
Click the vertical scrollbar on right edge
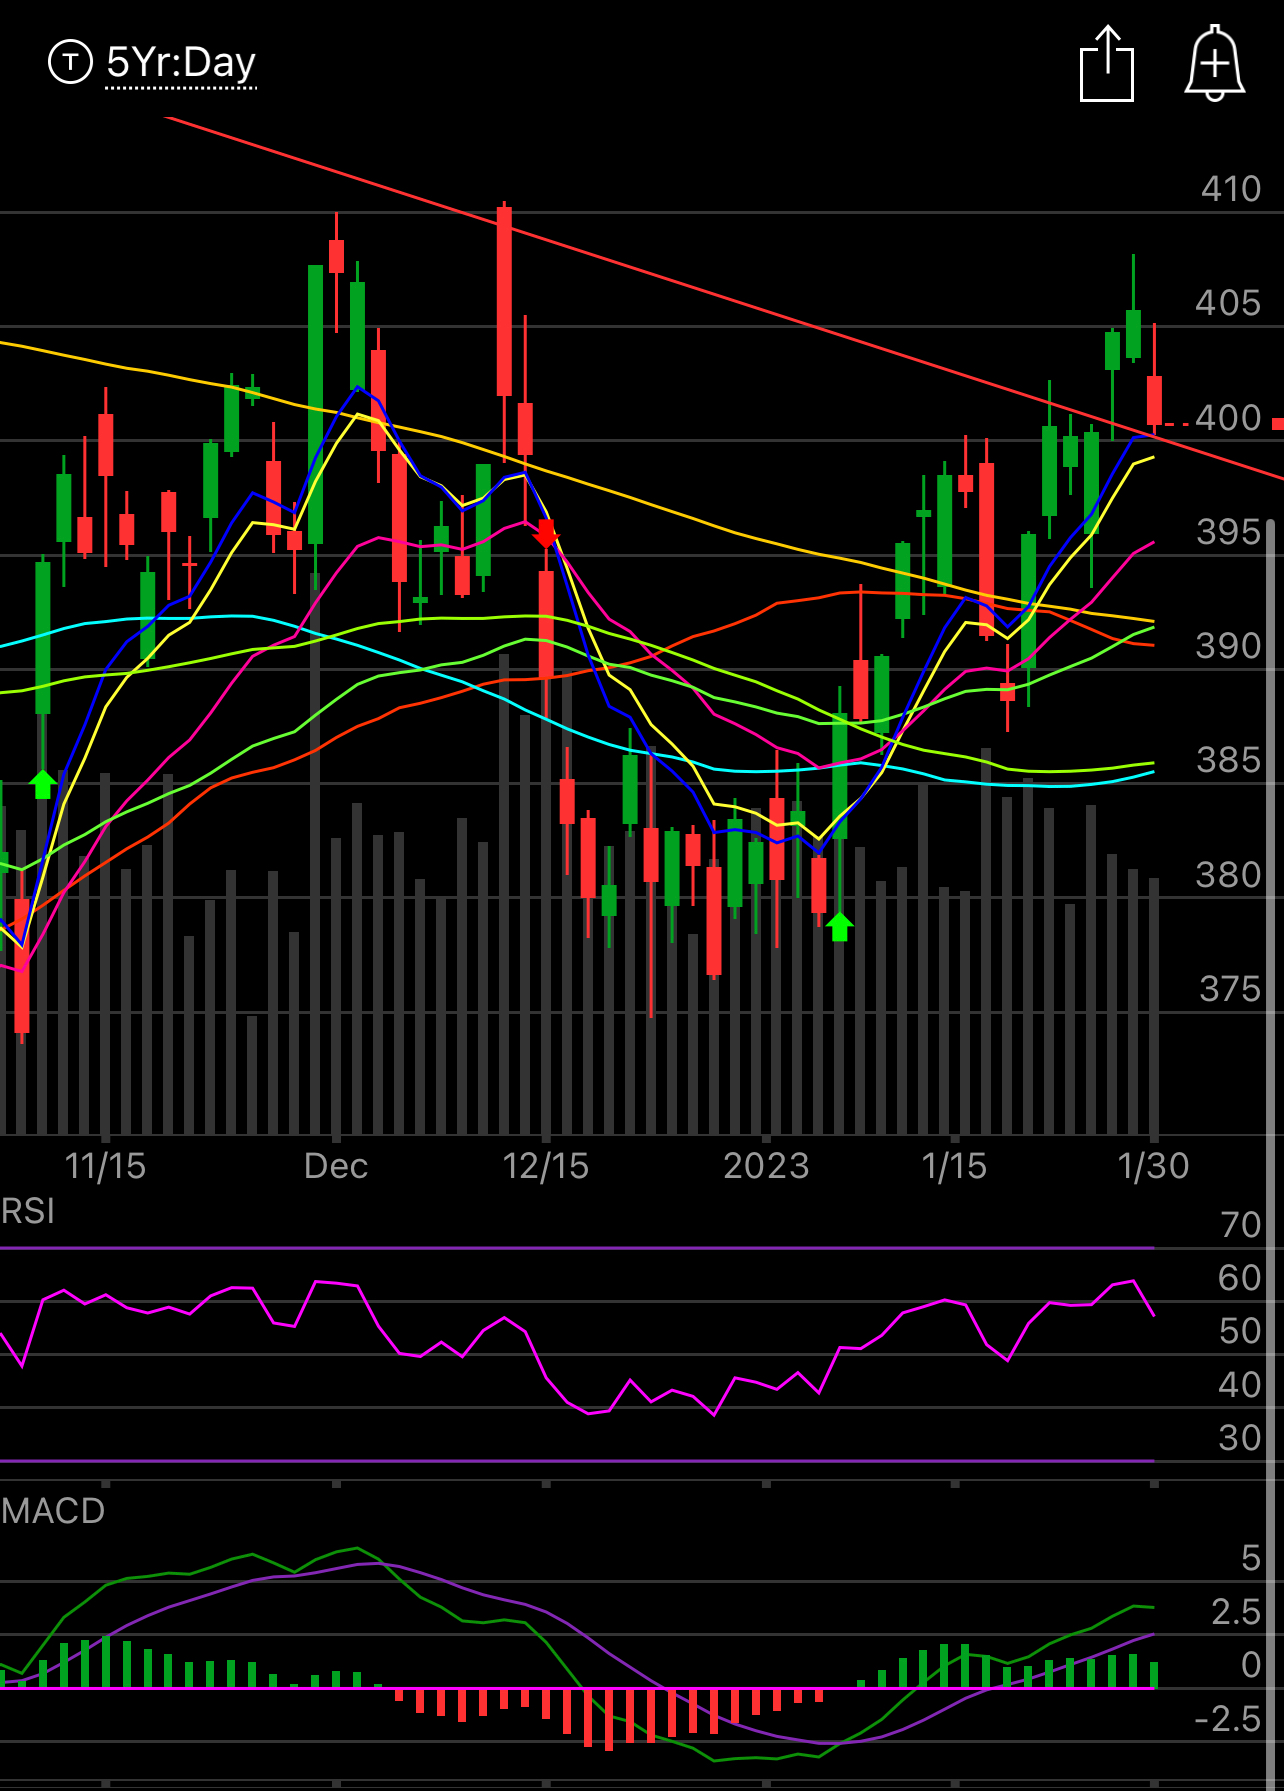tap(1271, 1154)
